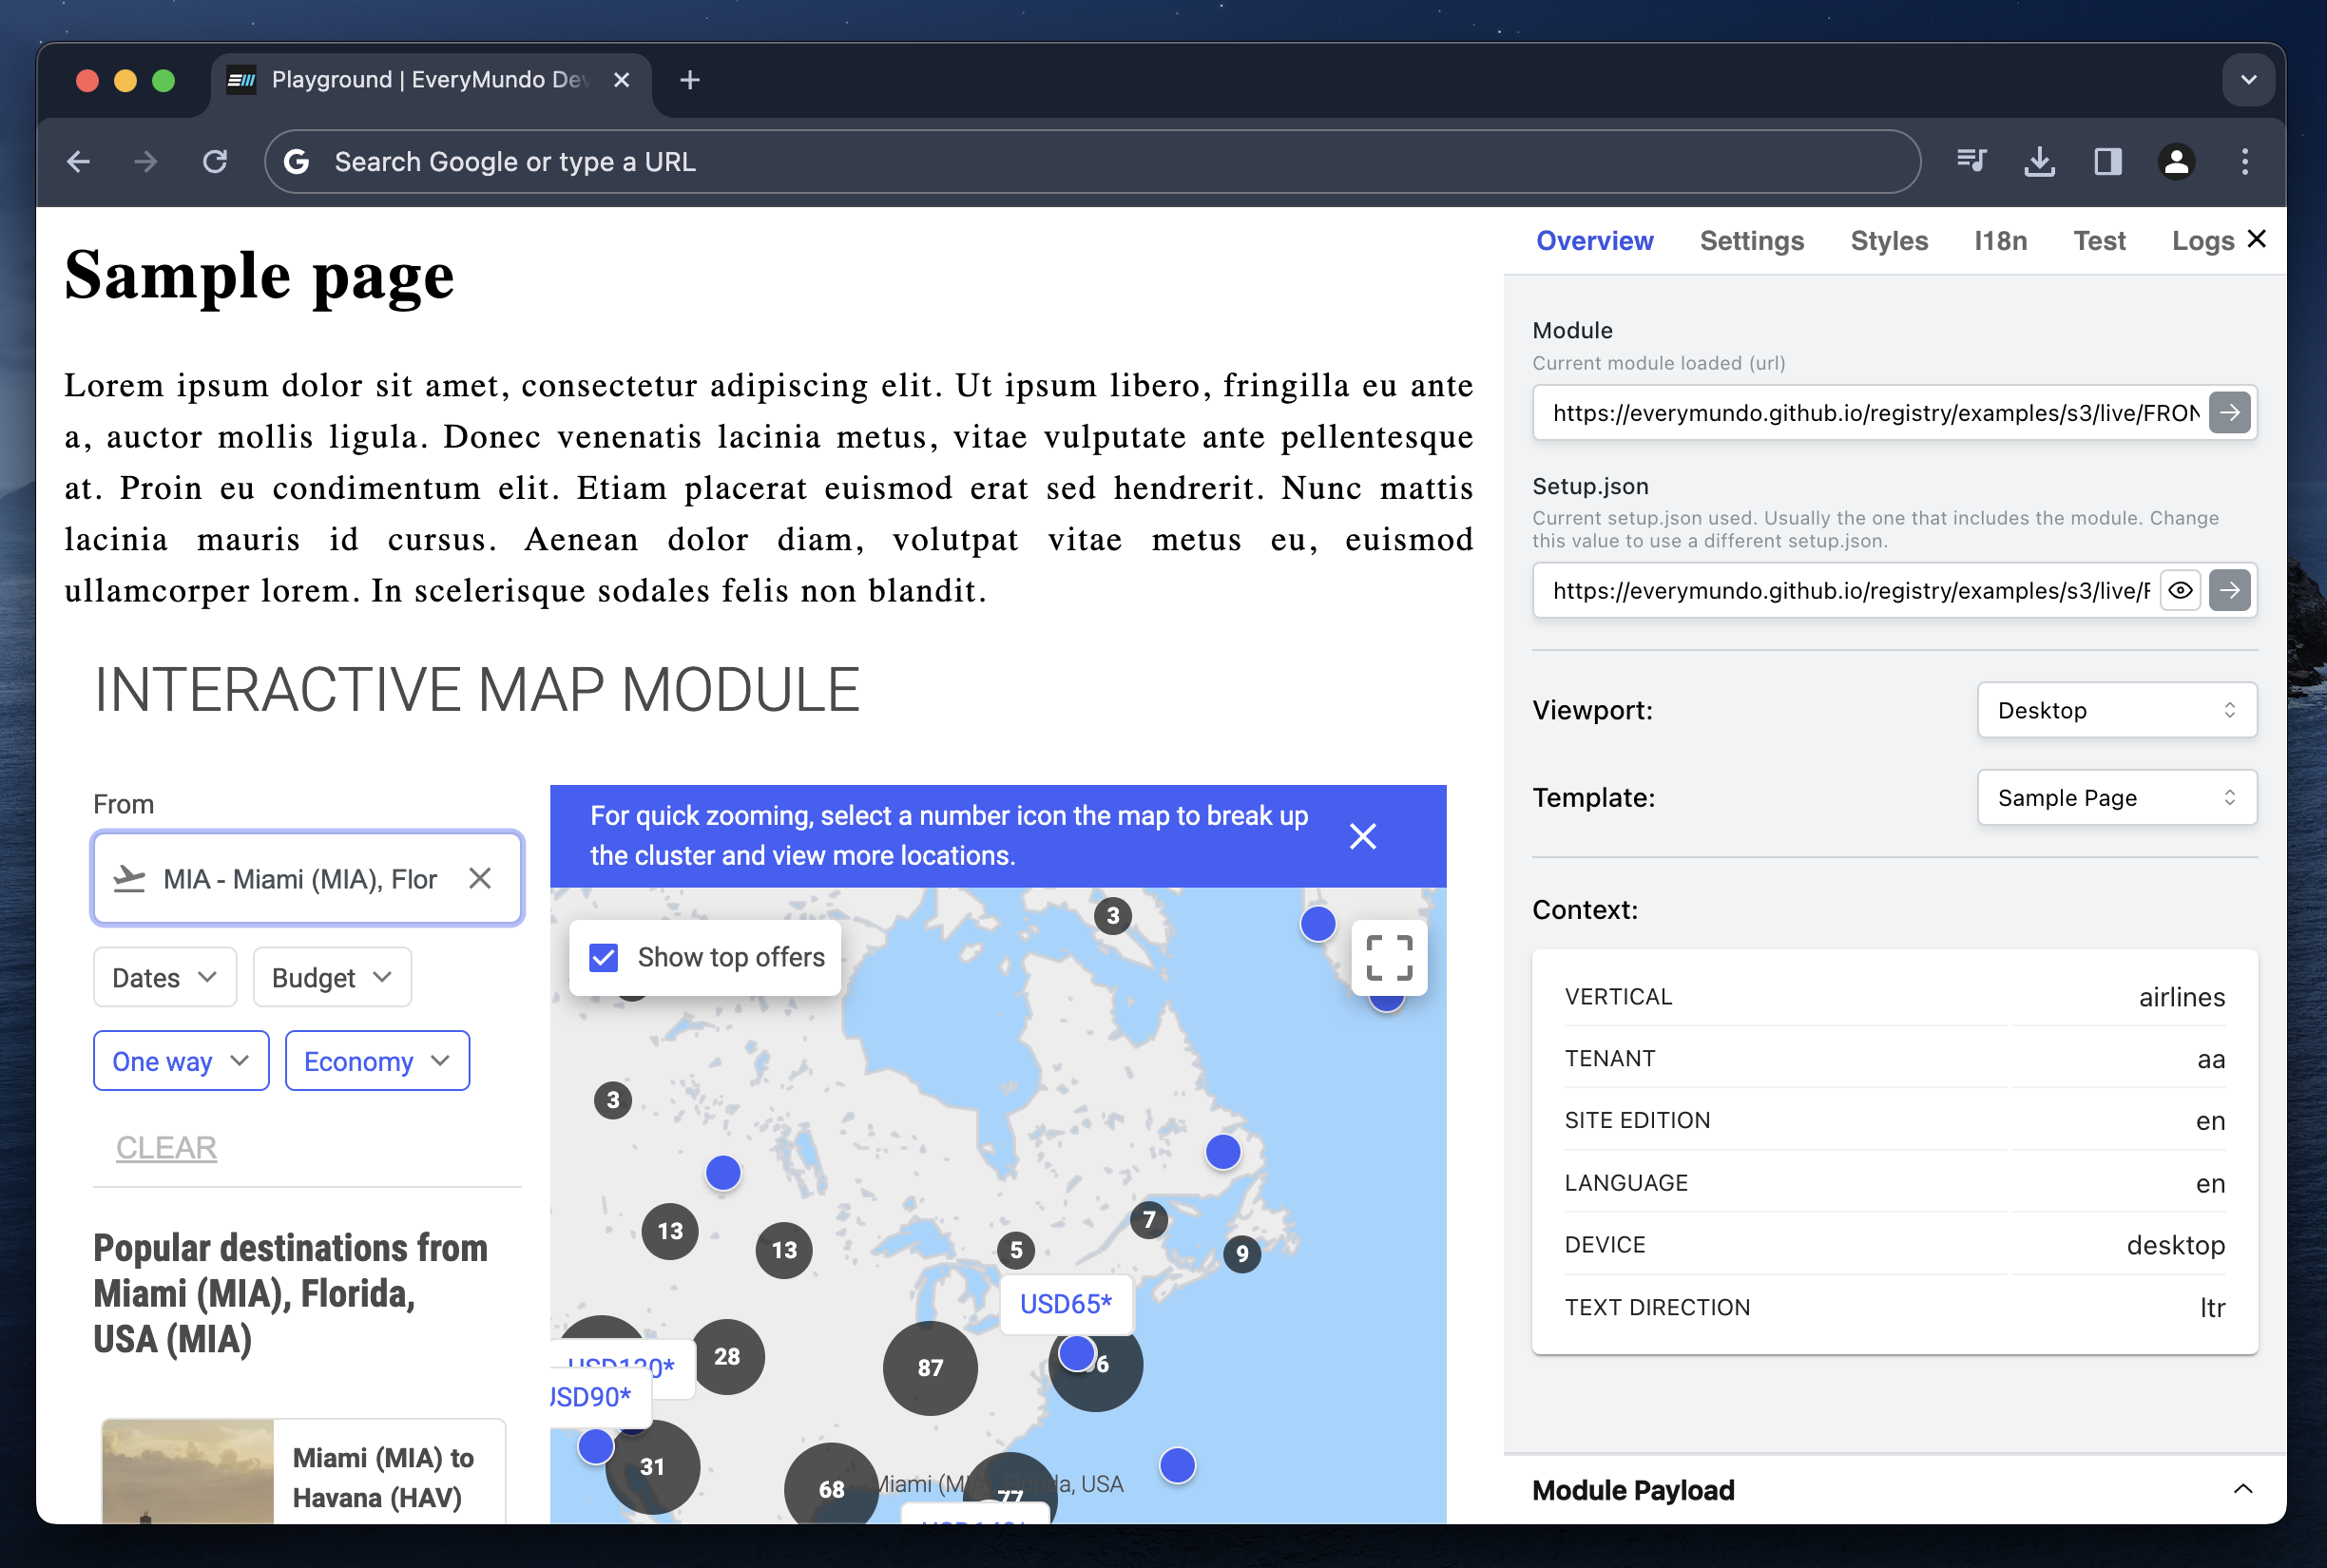Preview Setup.json with the eye icon
This screenshot has width=2327, height=1568.
click(x=2180, y=590)
